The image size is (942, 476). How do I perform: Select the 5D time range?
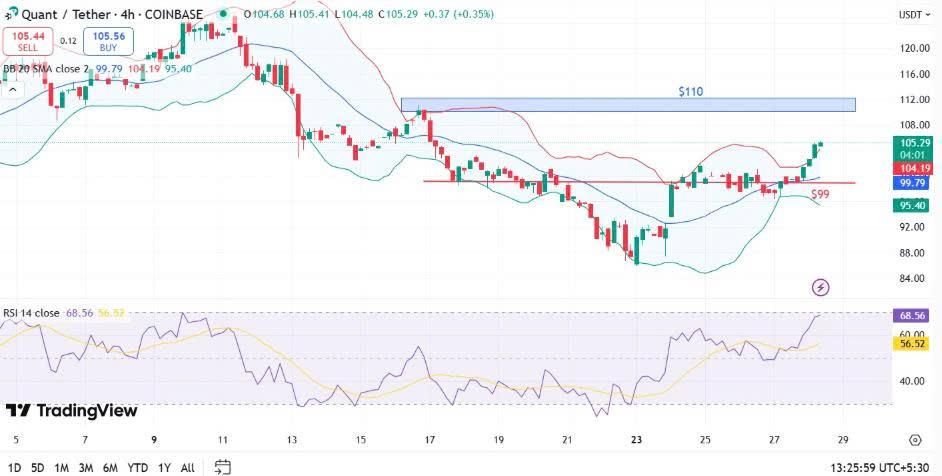pos(37,467)
